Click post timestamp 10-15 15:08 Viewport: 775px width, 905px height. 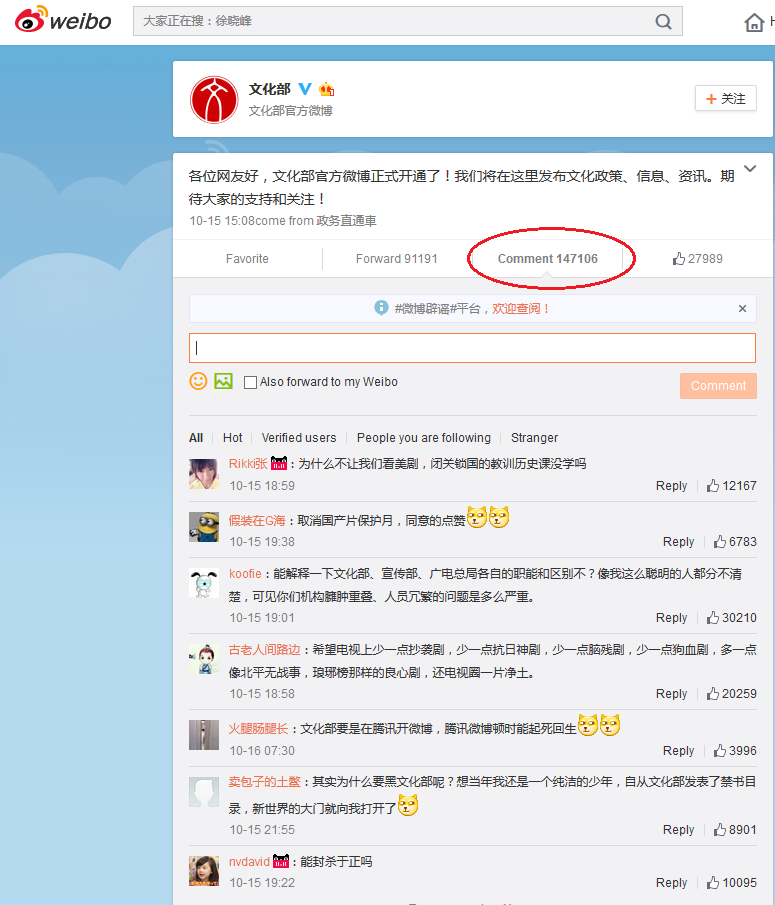tap(222, 220)
